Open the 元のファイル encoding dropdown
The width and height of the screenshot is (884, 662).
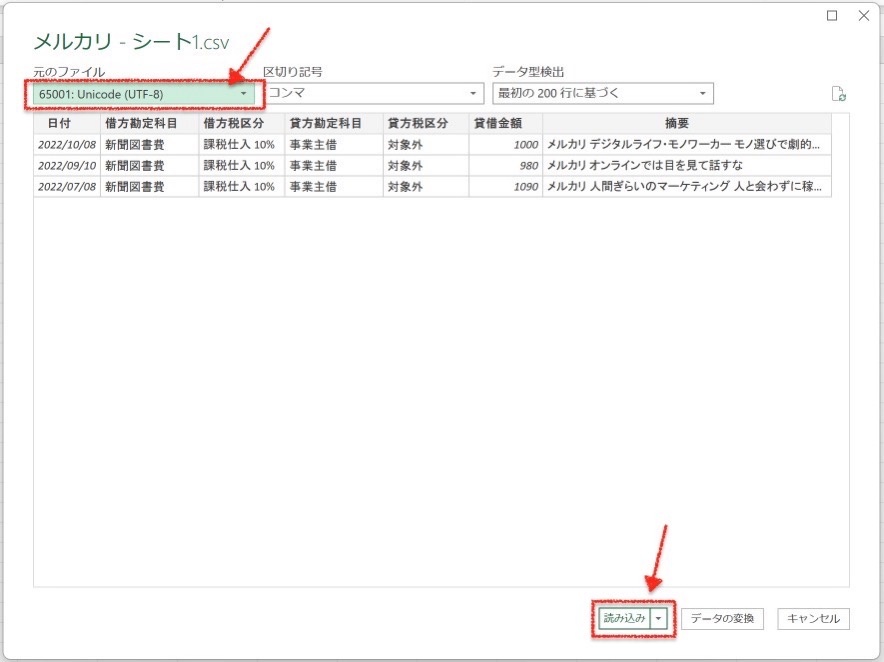click(144, 94)
